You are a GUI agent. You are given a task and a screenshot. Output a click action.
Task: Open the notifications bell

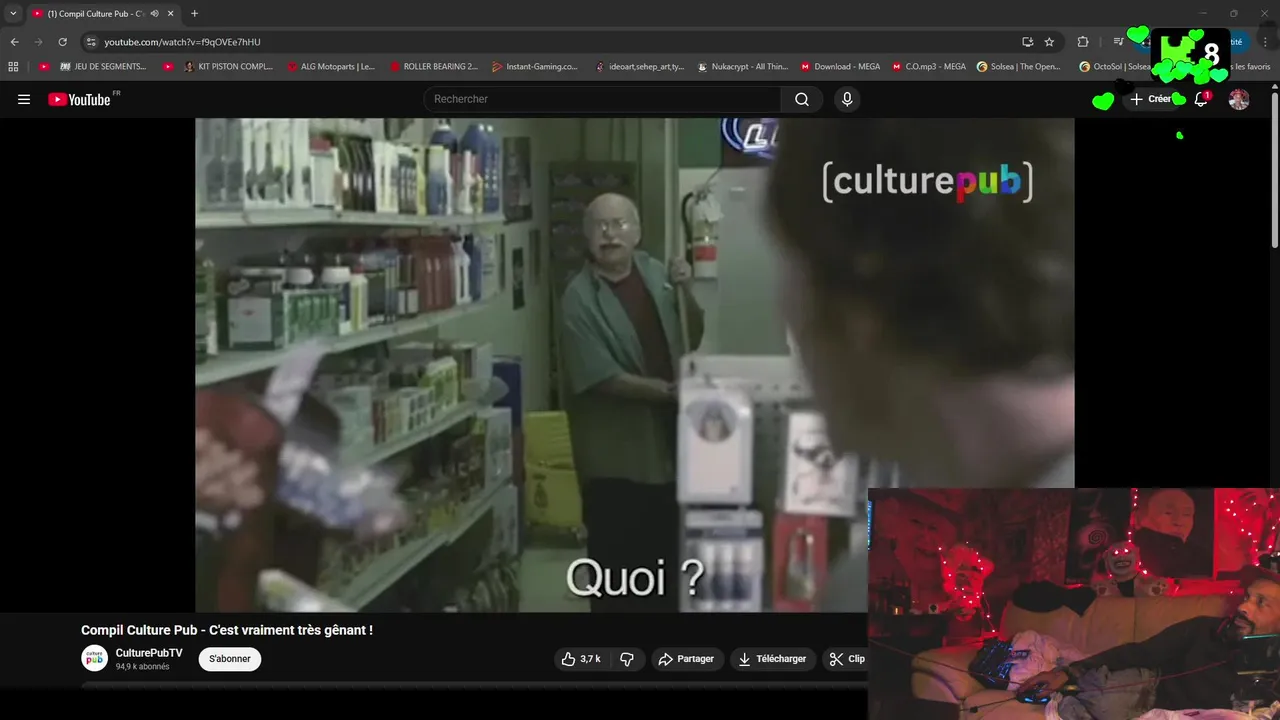[x=1201, y=99]
